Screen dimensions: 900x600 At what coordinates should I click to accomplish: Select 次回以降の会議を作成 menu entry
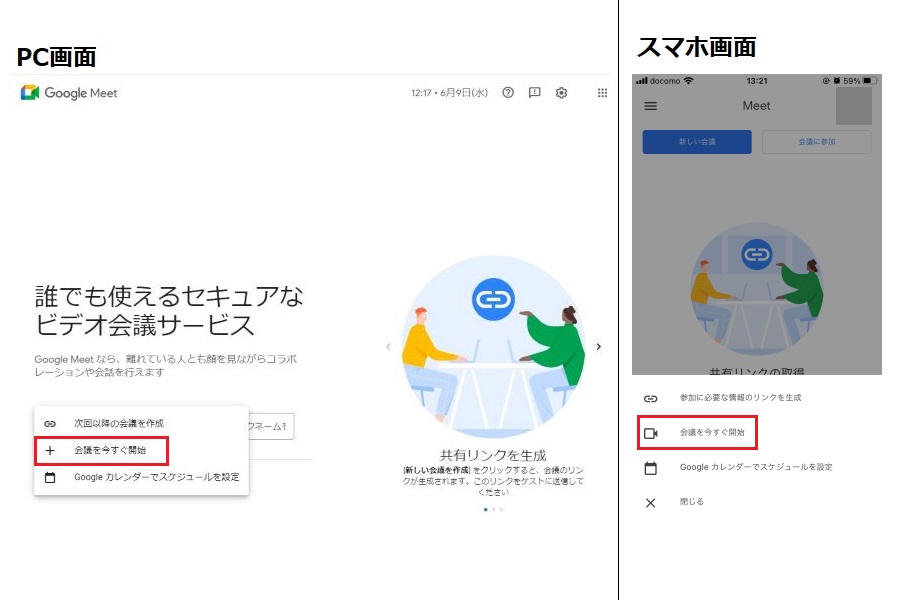[141, 423]
